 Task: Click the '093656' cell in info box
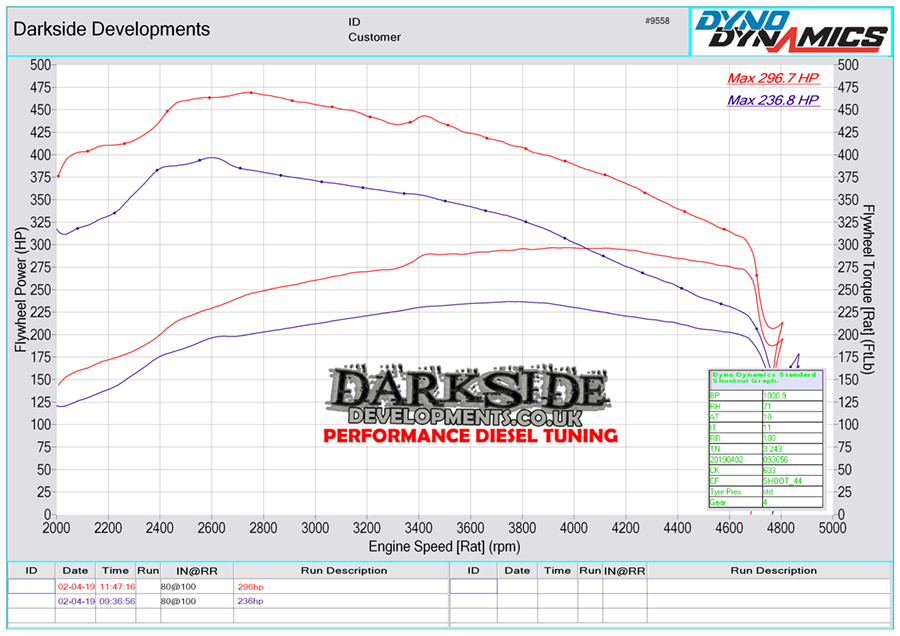pyautogui.click(x=775, y=460)
